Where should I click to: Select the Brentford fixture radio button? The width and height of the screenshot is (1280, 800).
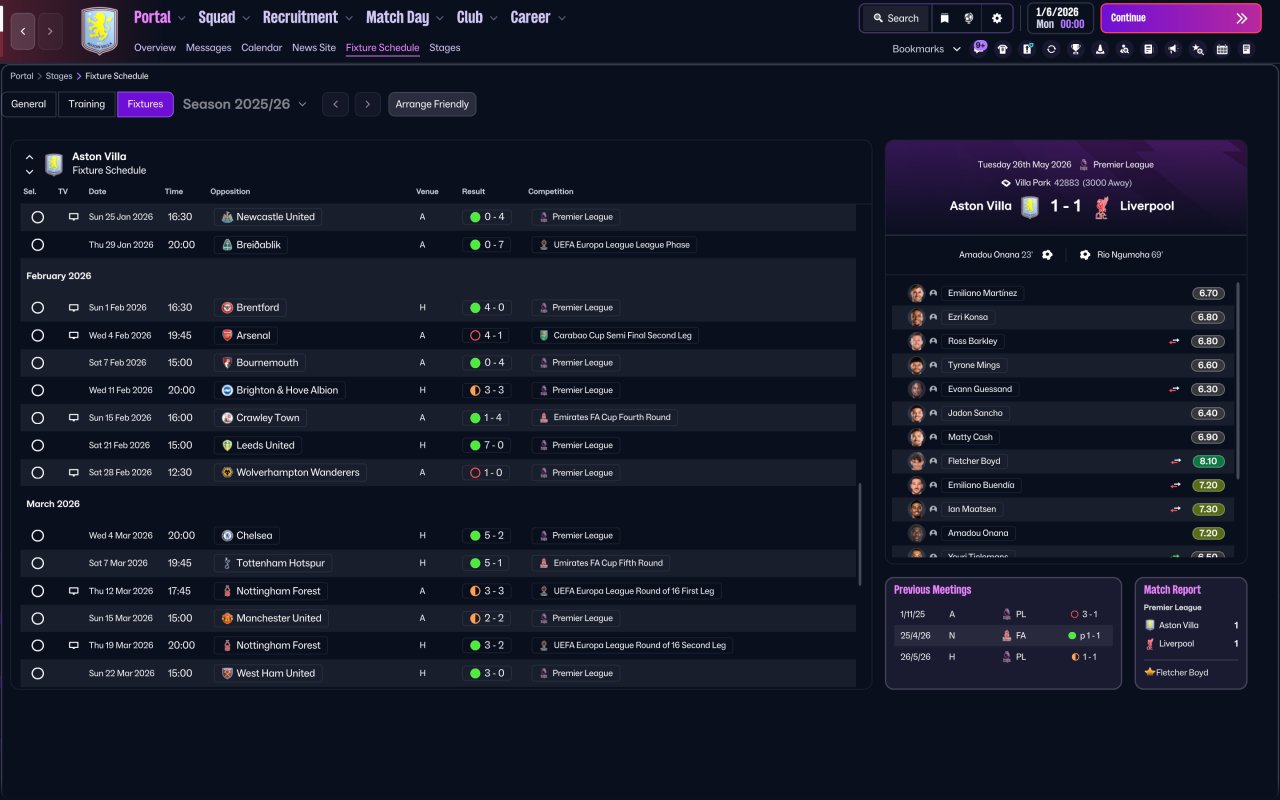click(x=37, y=308)
